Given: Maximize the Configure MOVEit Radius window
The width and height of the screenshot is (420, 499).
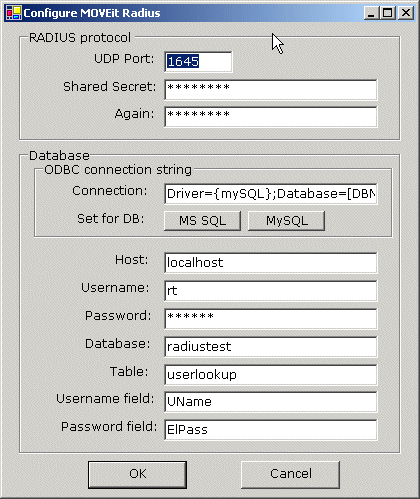Looking at the screenshot, I should coord(388,13).
